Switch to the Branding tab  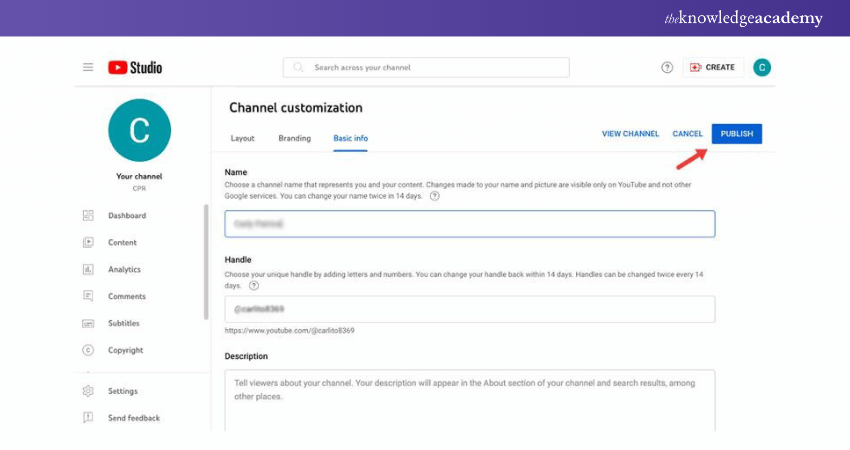[x=294, y=138]
